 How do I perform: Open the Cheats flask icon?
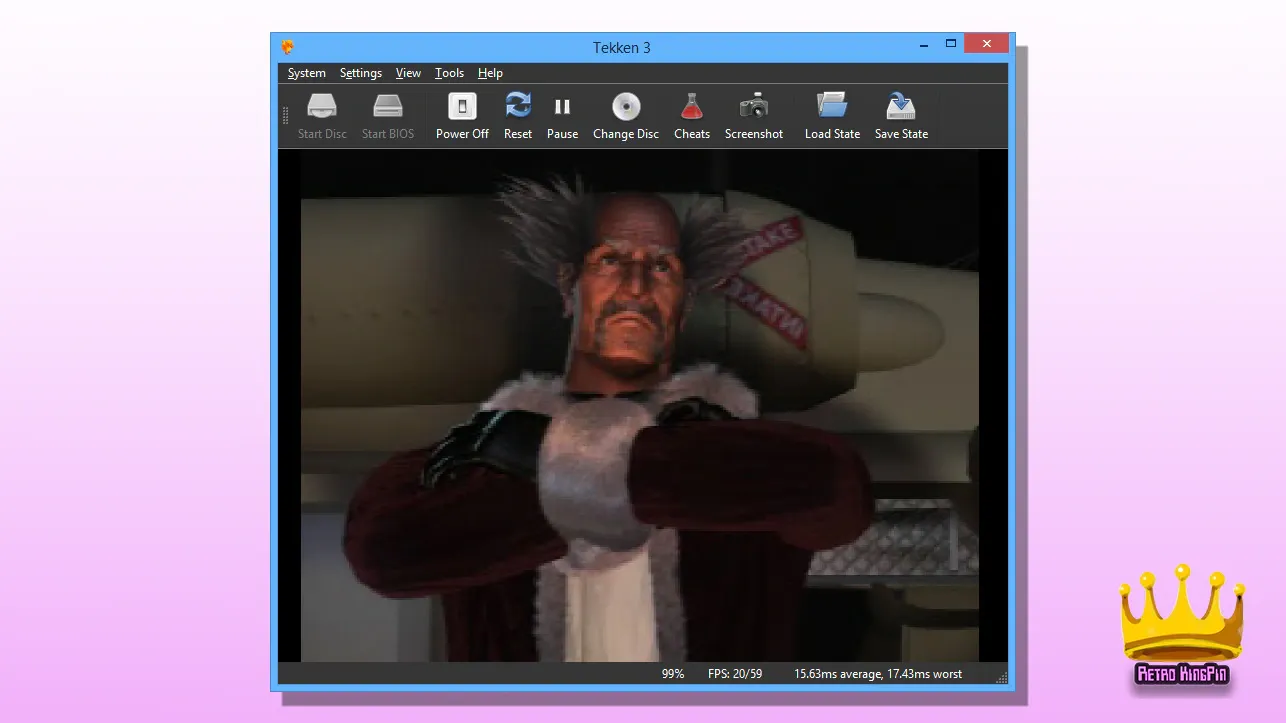(x=692, y=116)
